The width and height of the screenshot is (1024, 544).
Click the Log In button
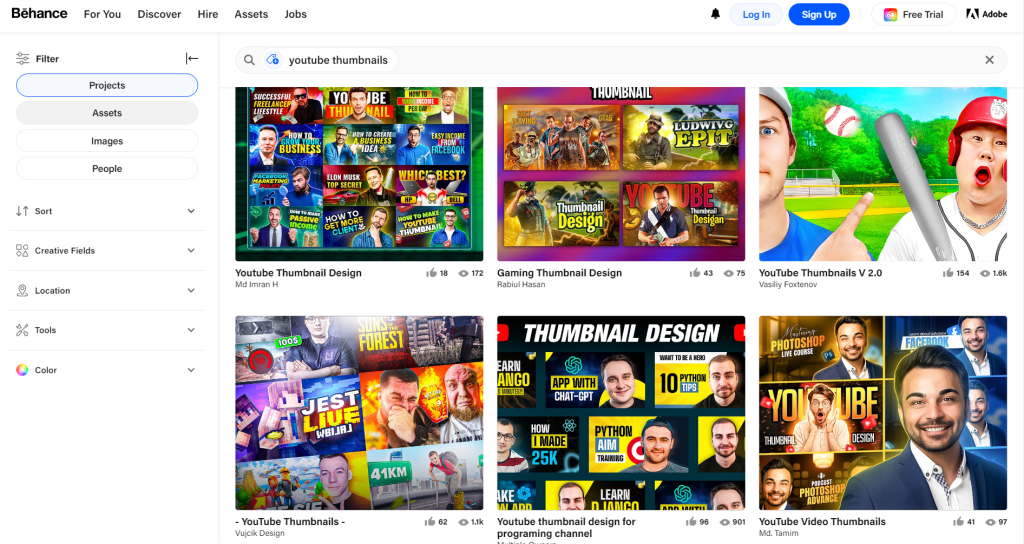(756, 14)
